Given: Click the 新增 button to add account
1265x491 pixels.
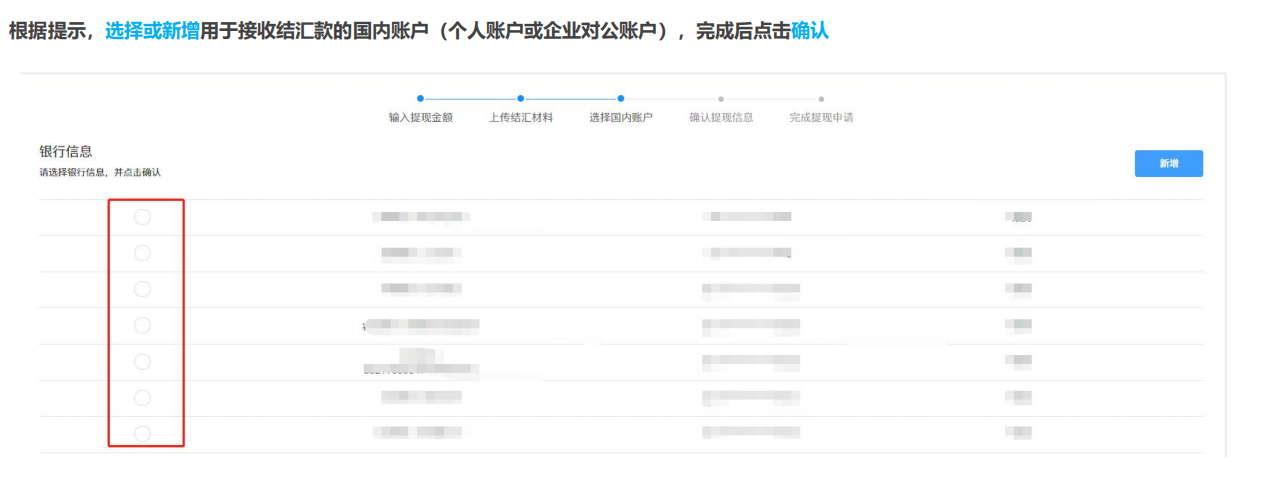Looking at the screenshot, I should (x=1168, y=163).
